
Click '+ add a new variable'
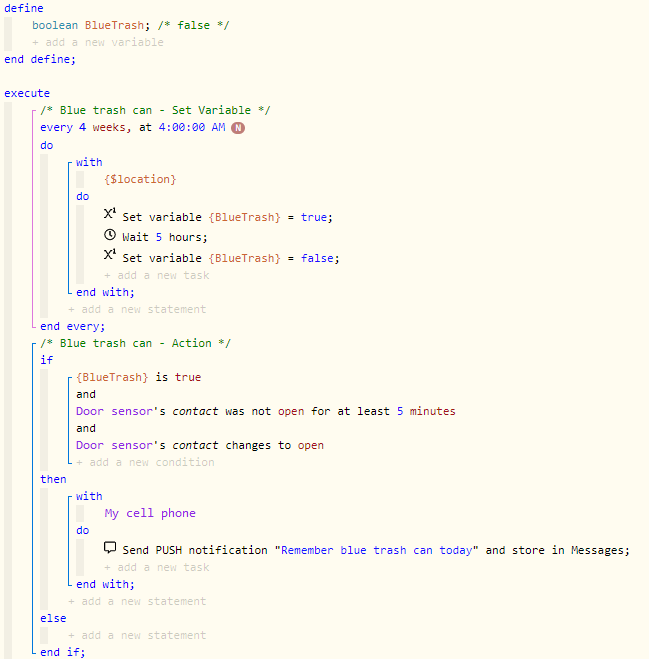click(98, 42)
